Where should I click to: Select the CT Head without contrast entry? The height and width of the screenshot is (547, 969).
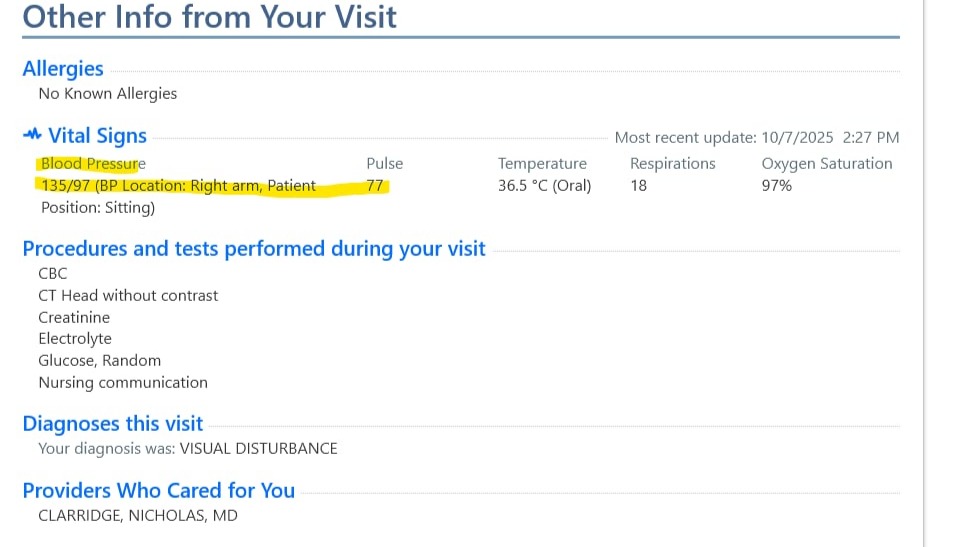coord(128,295)
